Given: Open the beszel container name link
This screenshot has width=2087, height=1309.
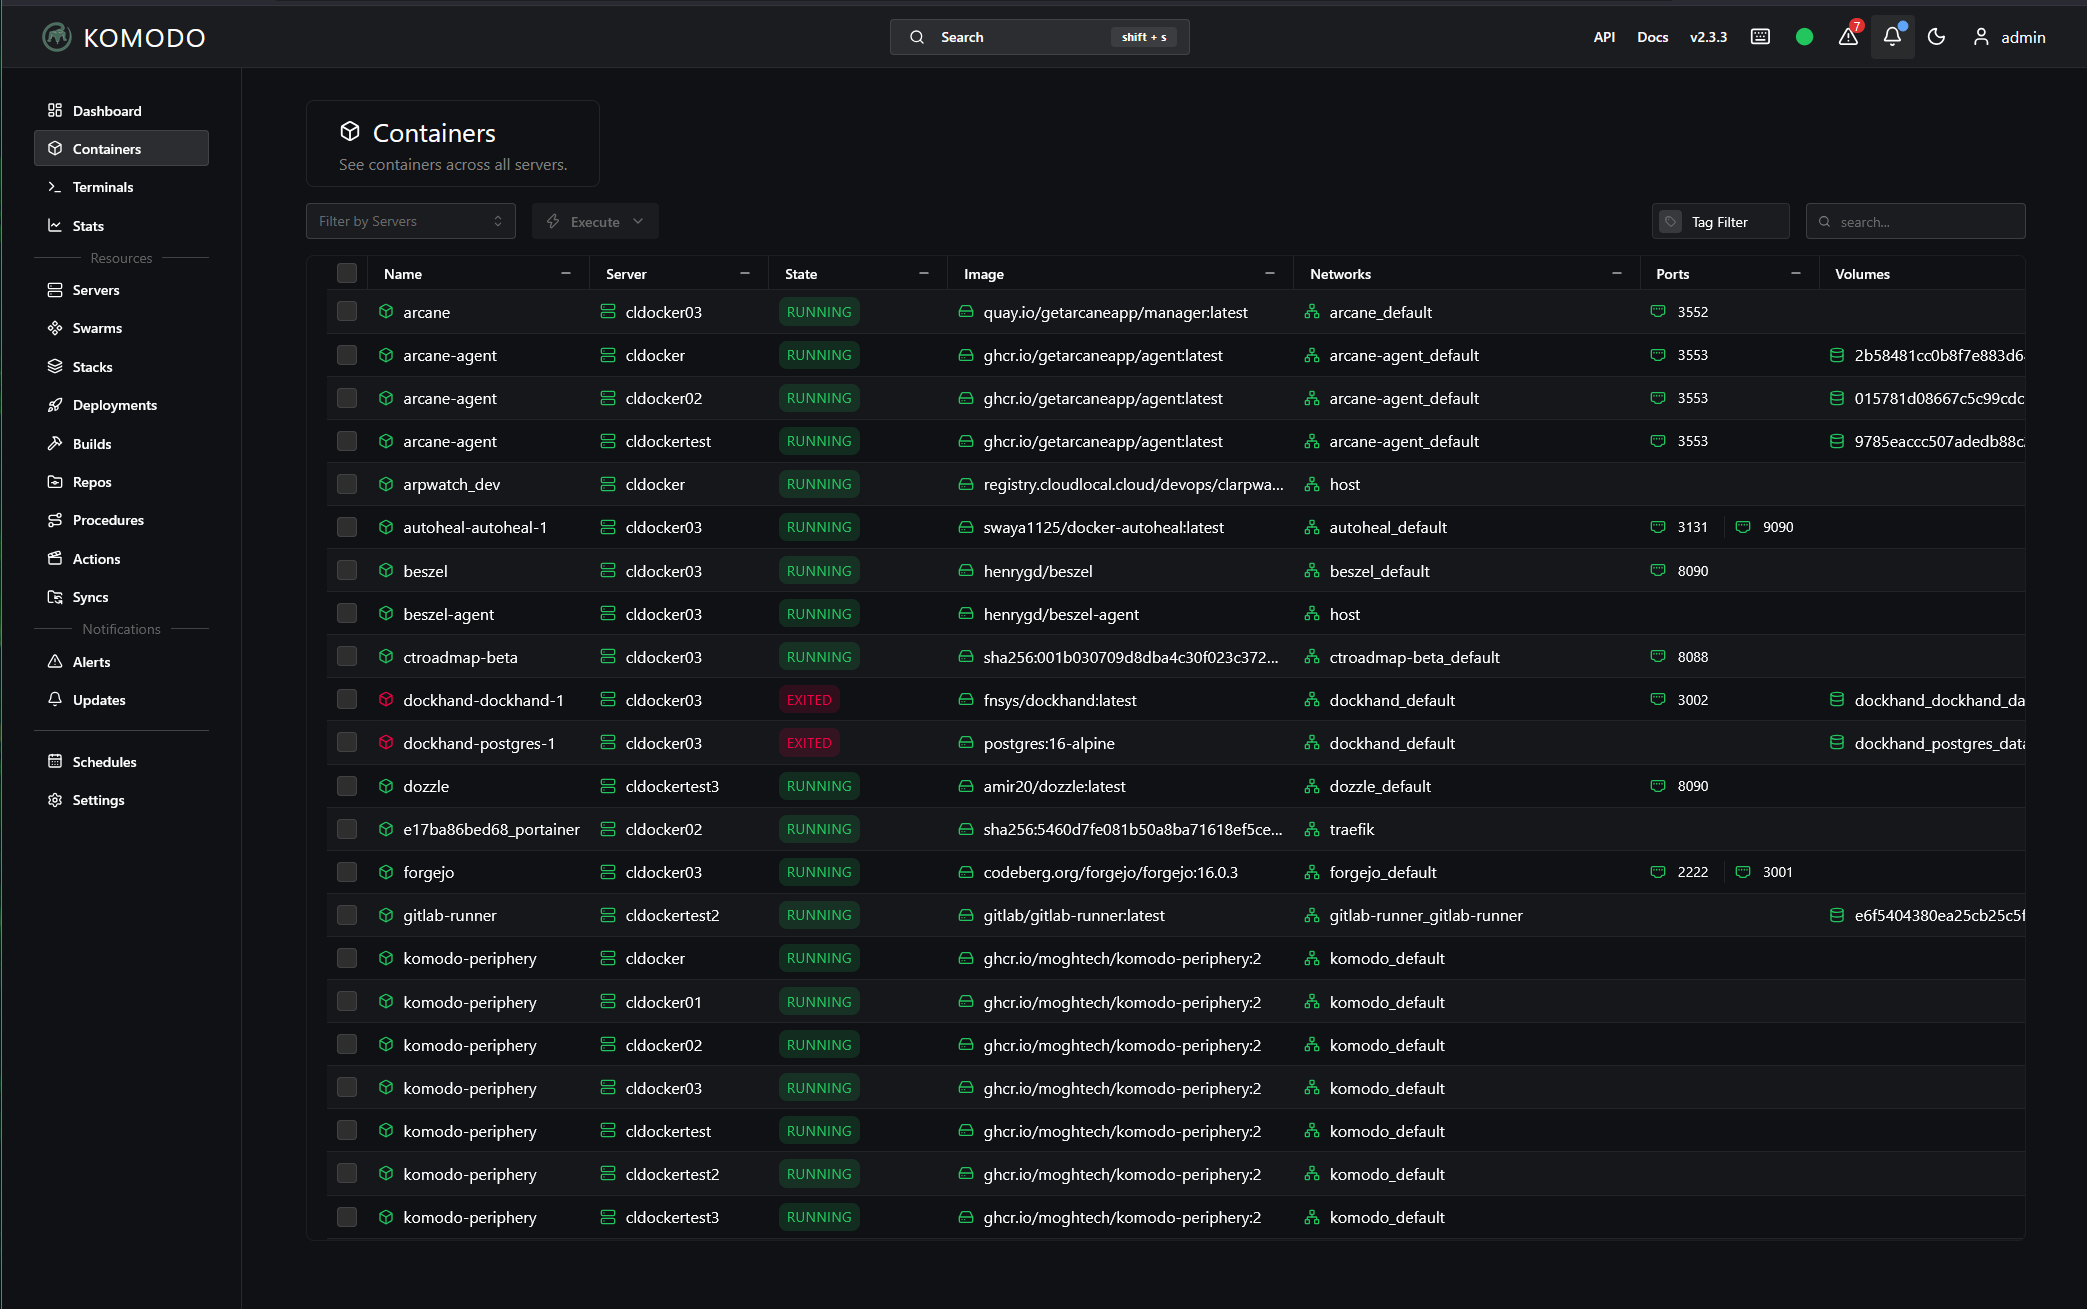Looking at the screenshot, I should point(425,571).
